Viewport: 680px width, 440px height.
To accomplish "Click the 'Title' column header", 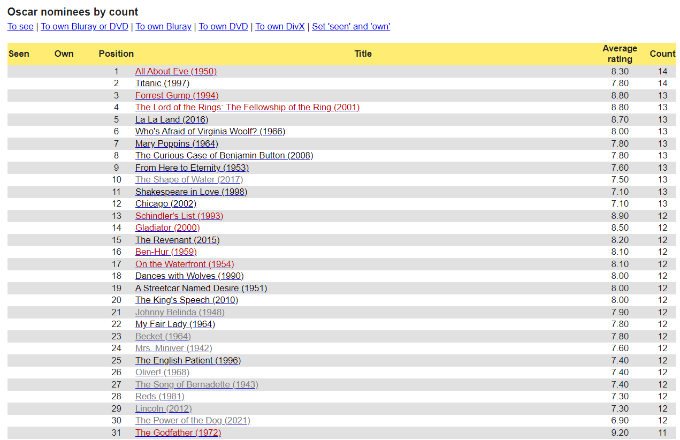I will (363, 53).
